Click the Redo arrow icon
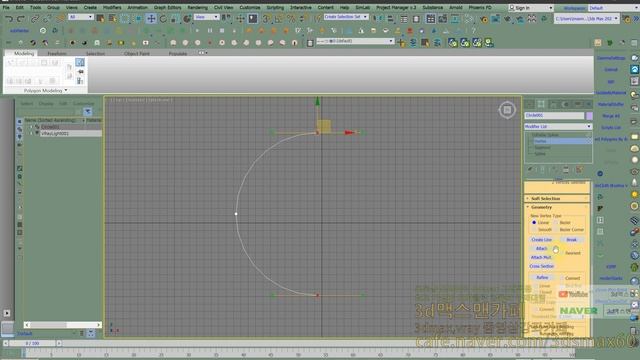640x360 pixels. pos(21,18)
